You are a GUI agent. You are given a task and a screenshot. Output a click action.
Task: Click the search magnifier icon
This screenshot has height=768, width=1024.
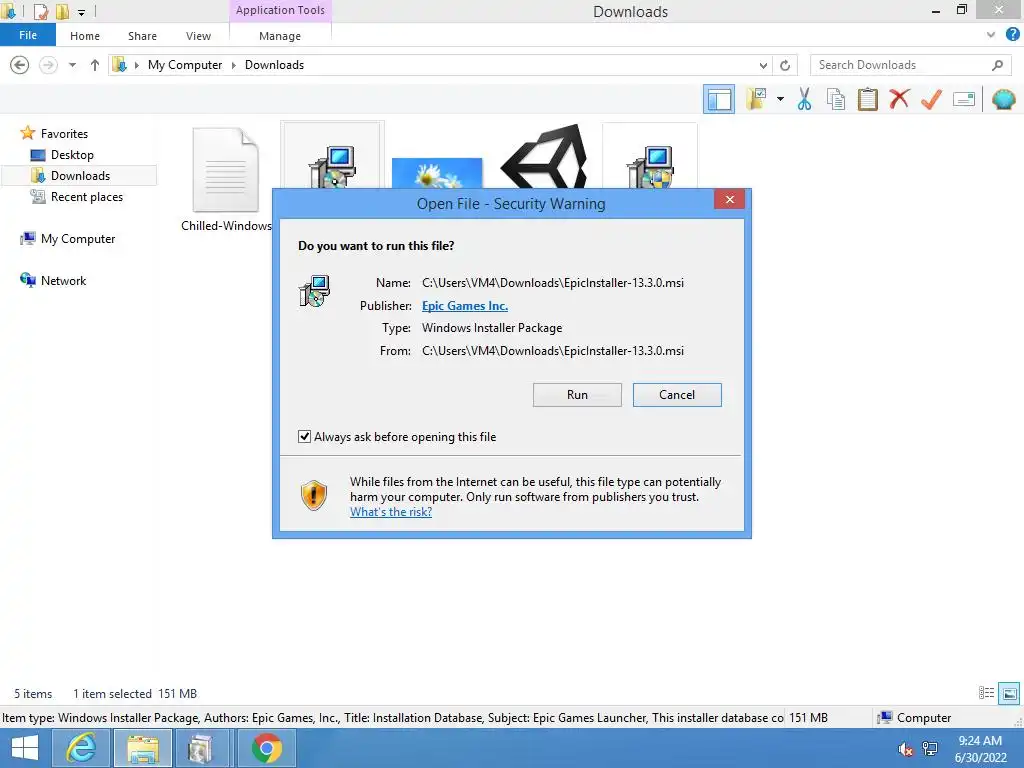[x=997, y=65]
